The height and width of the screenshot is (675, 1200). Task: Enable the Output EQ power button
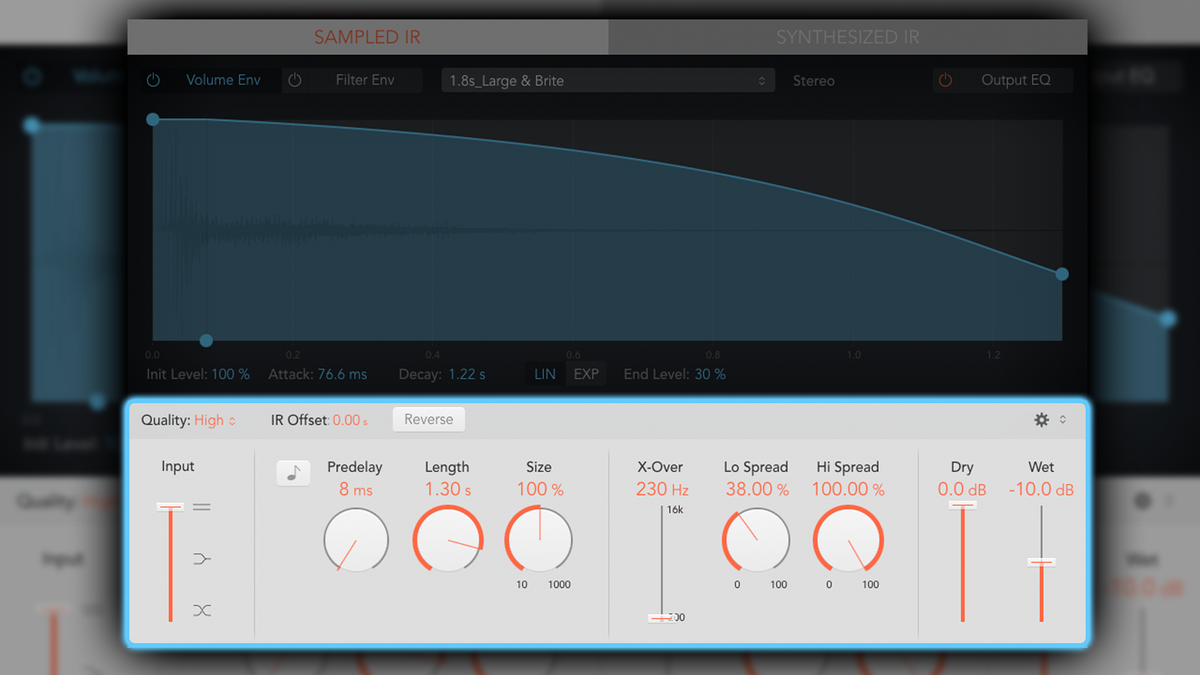tap(945, 80)
